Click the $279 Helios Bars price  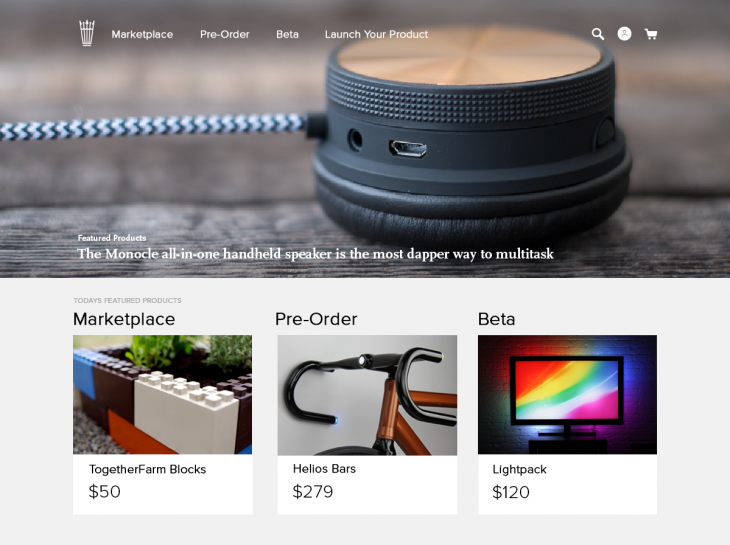click(x=313, y=492)
